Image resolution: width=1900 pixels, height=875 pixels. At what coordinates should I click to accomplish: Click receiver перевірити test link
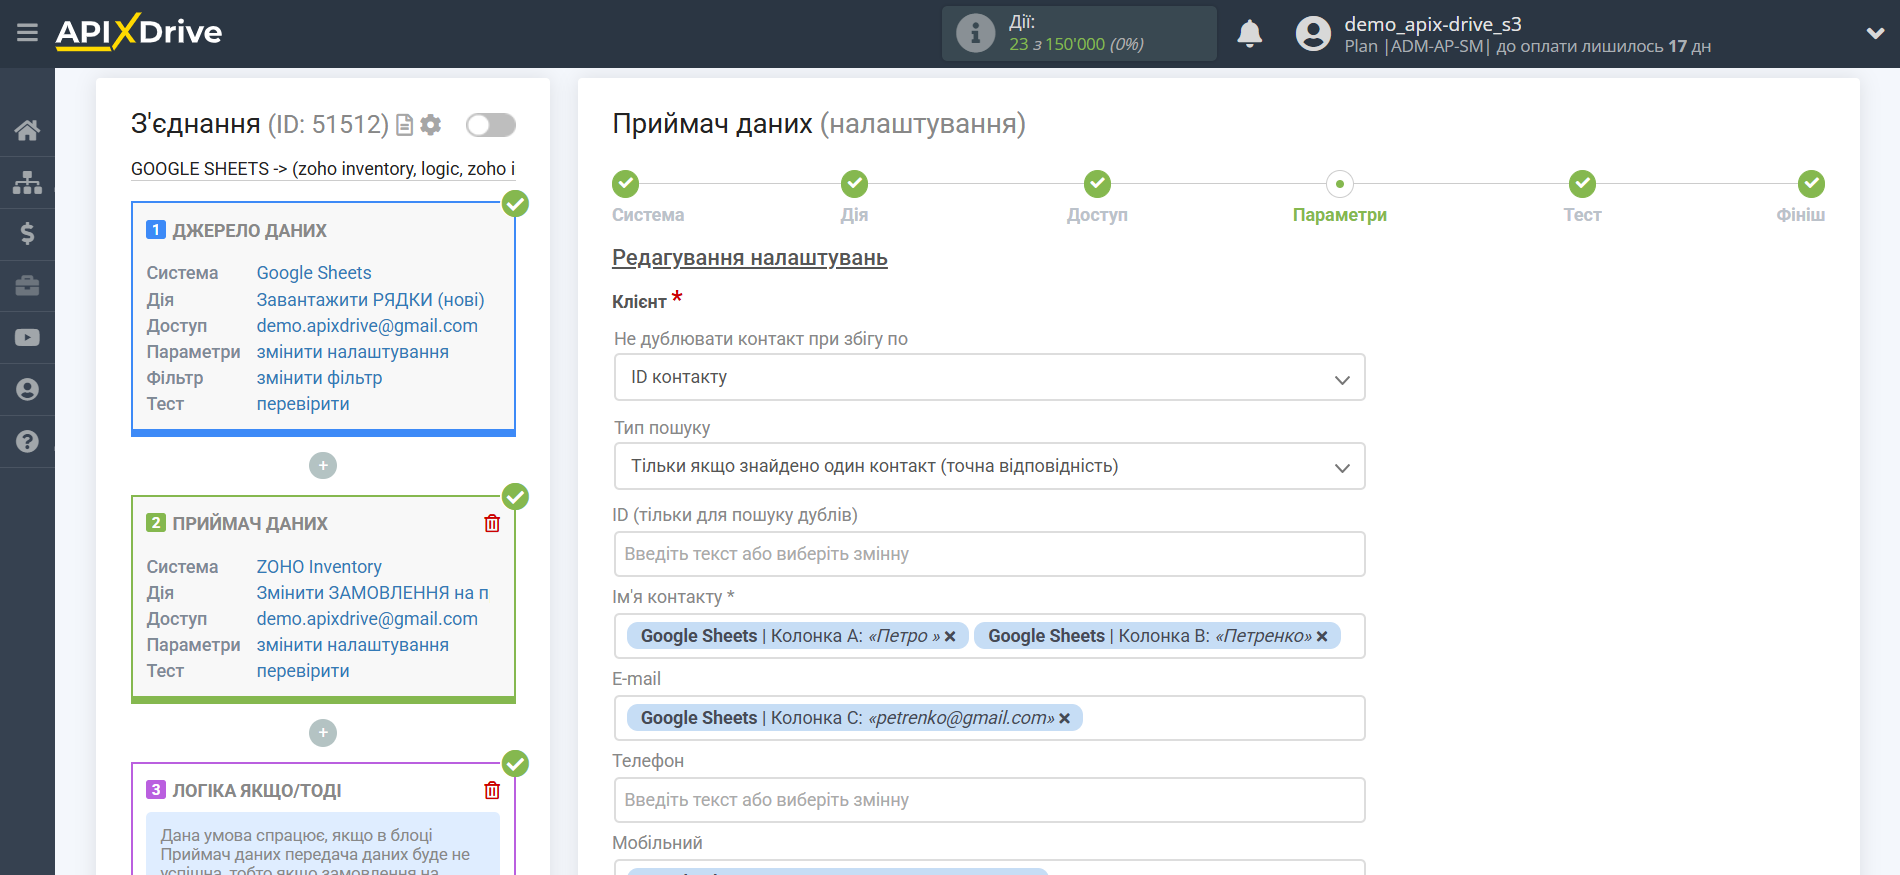point(303,671)
